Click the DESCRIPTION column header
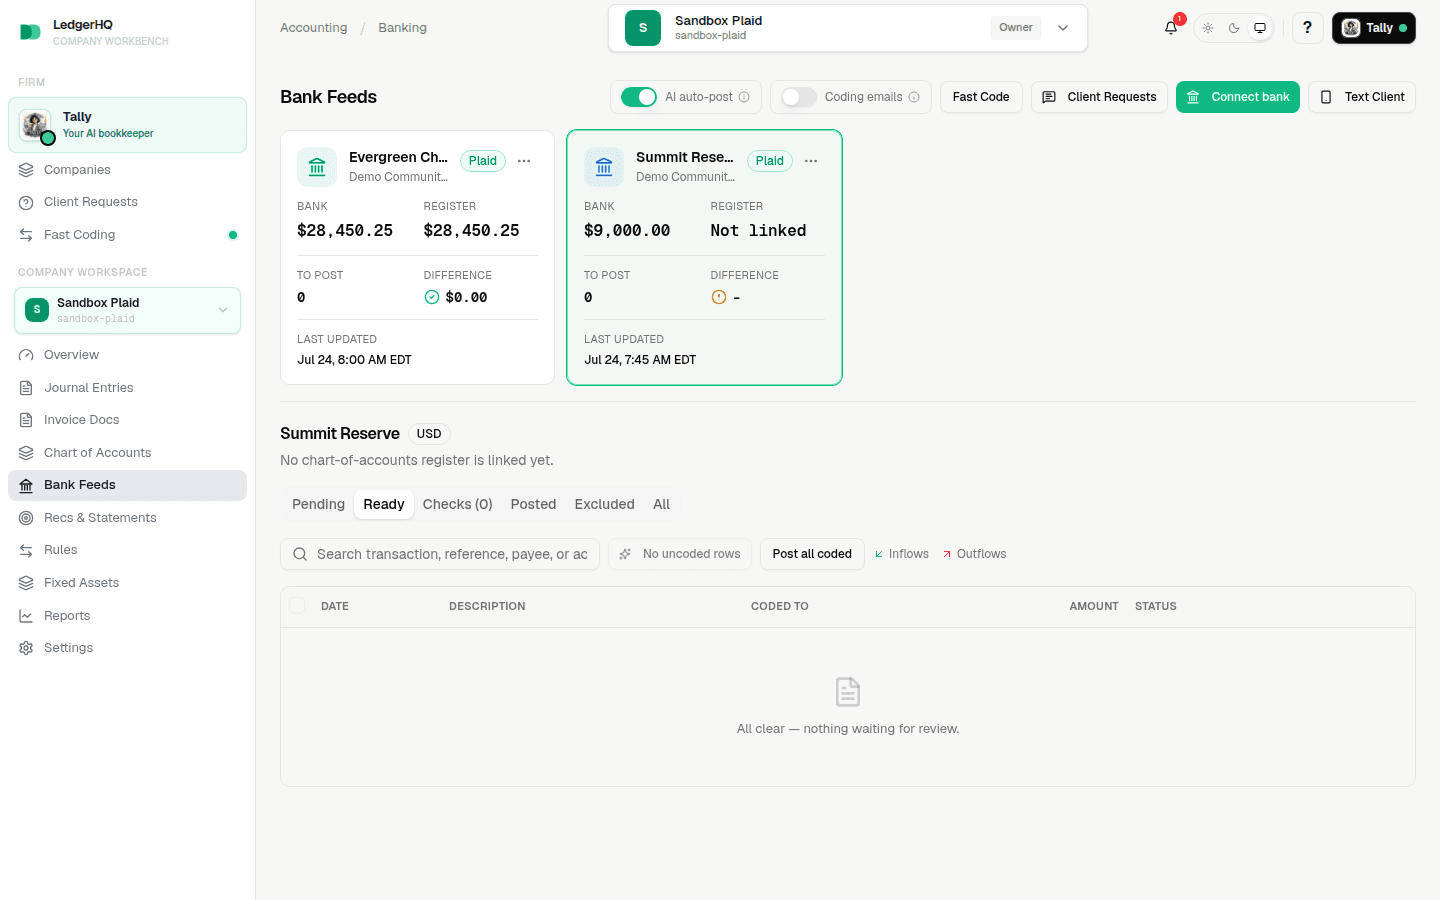1440x900 pixels. 487,606
